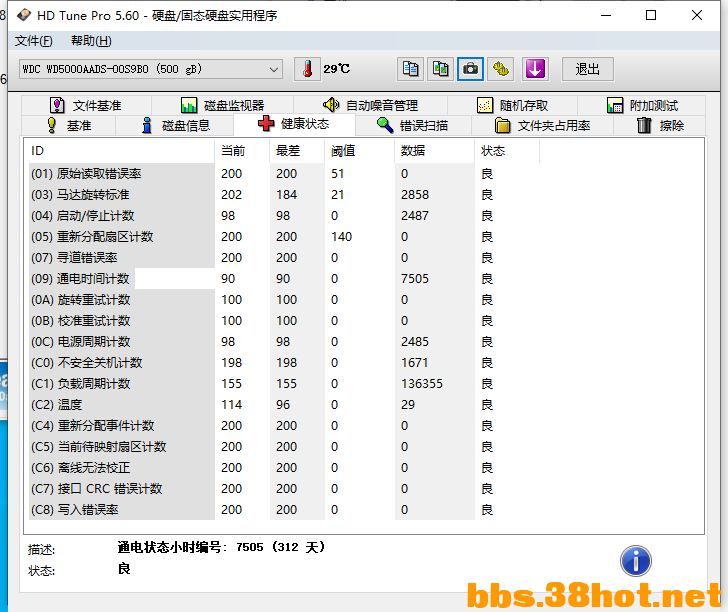Click data value 136355 in load cycle row
Screen dimensions: 728x612
422,384
